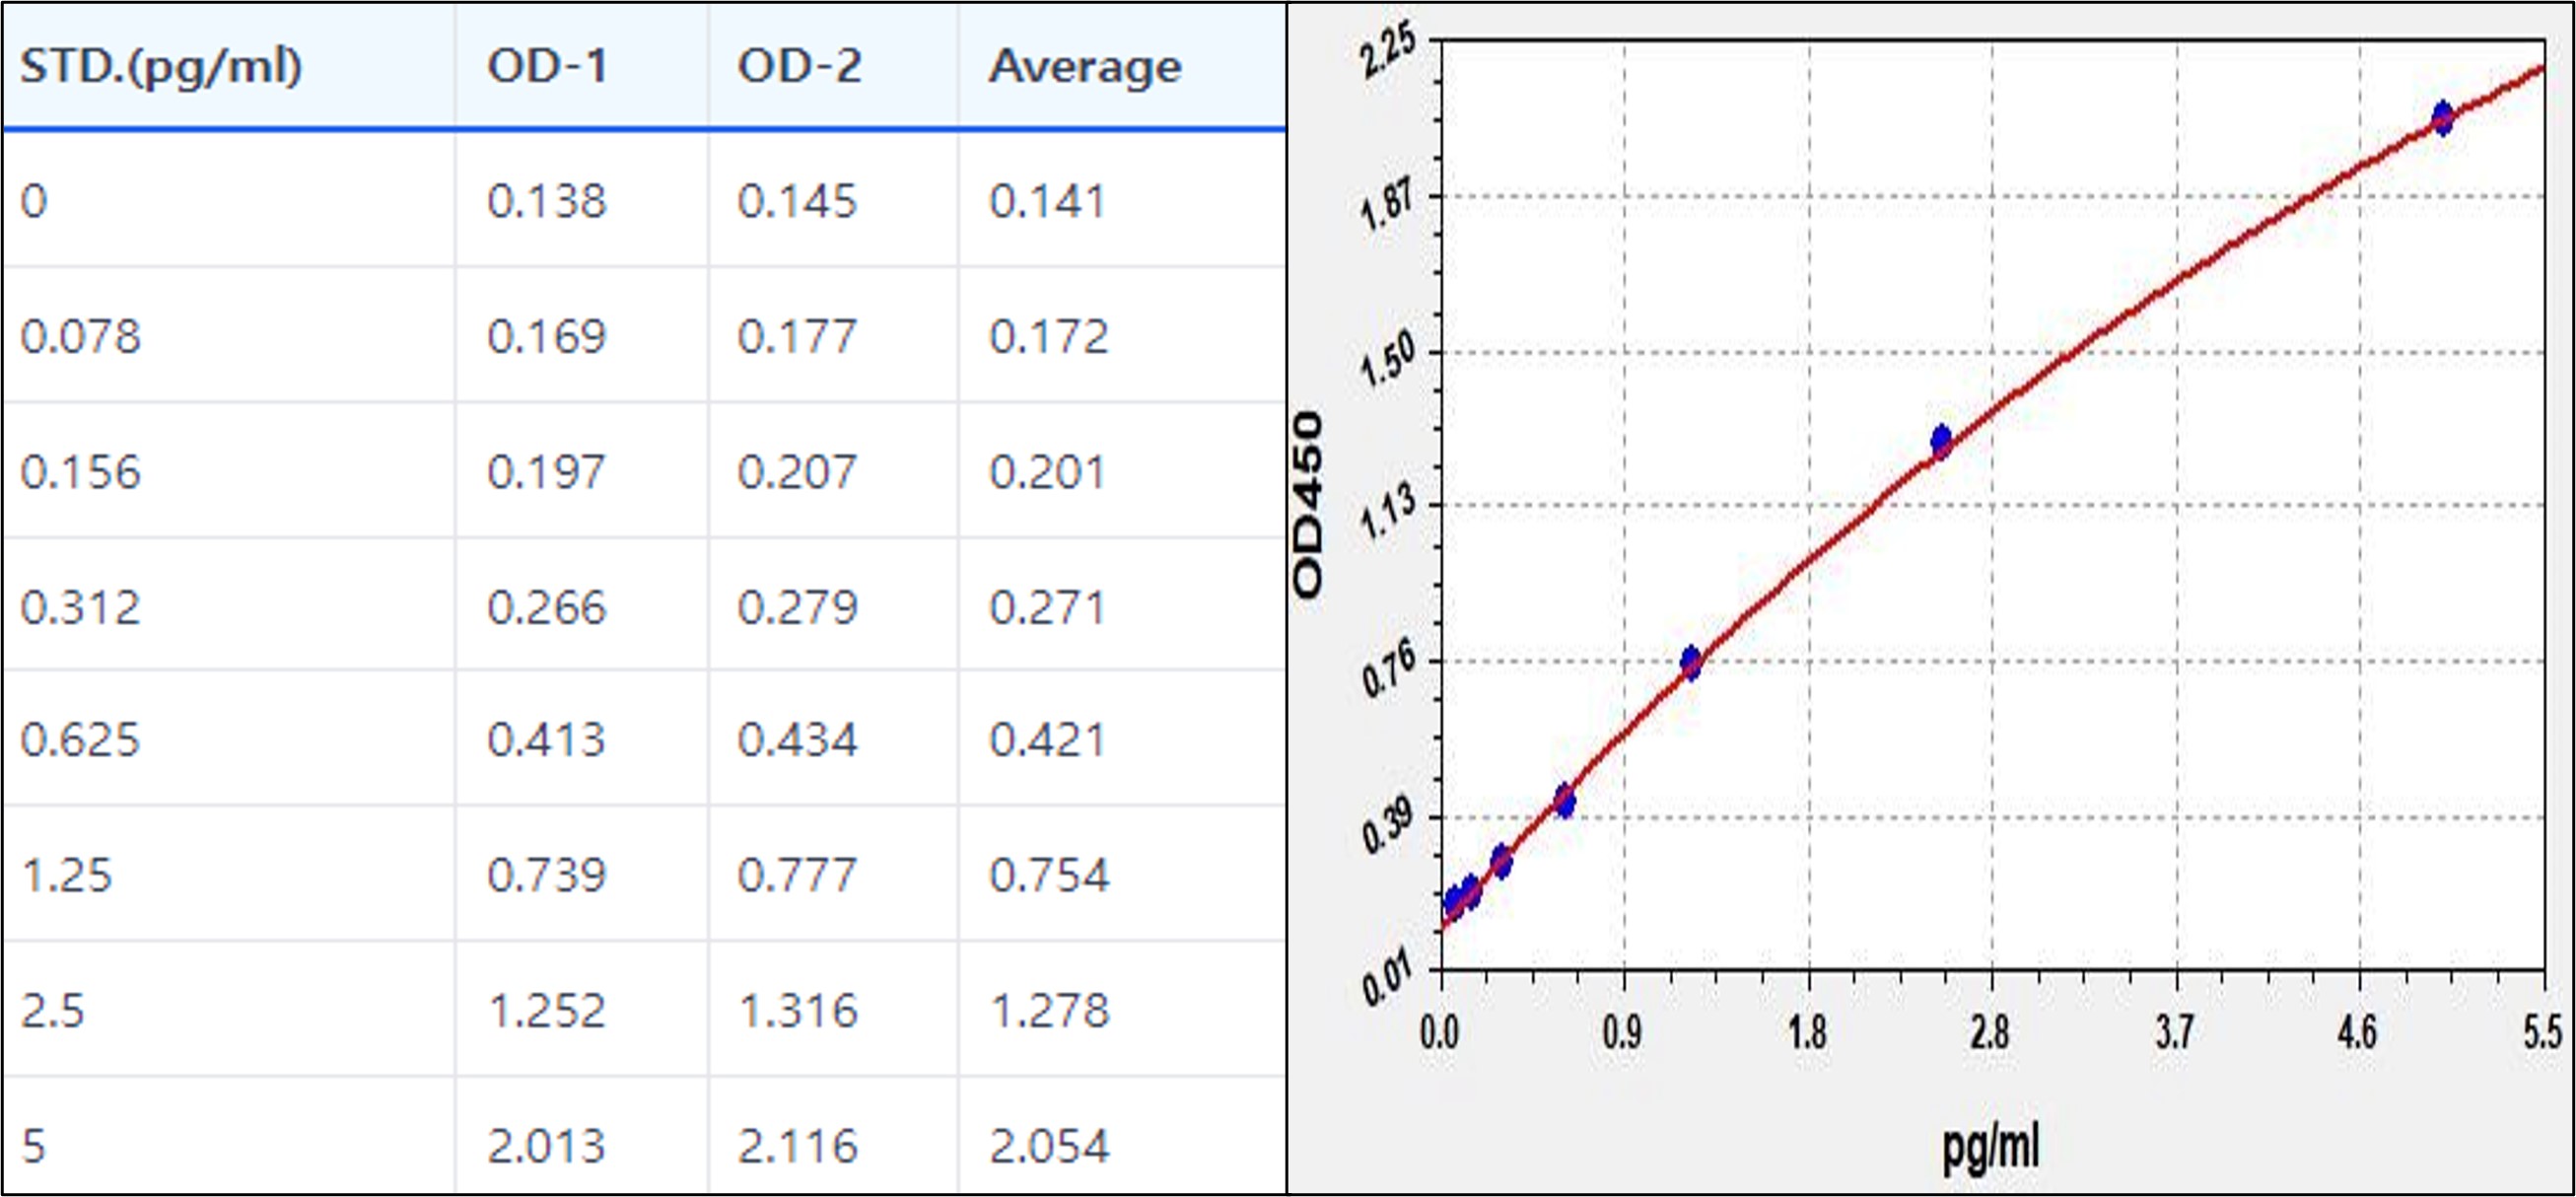Select the OD-1 value 0.739
Viewport: 2576px width, 1197px height.
click(547, 876)
